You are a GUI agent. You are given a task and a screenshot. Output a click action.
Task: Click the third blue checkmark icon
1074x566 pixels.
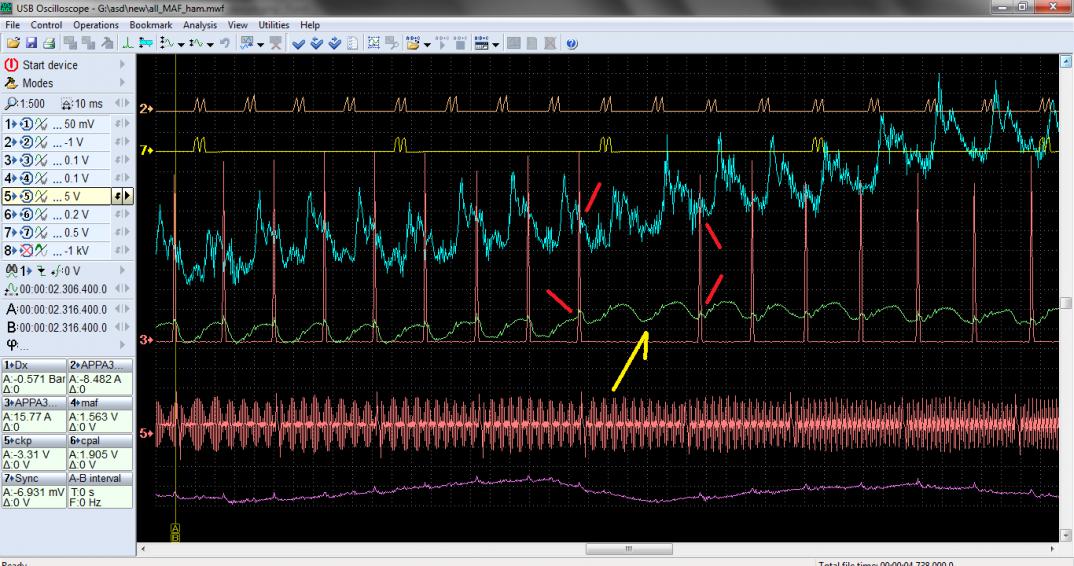[x=334, y=44]
